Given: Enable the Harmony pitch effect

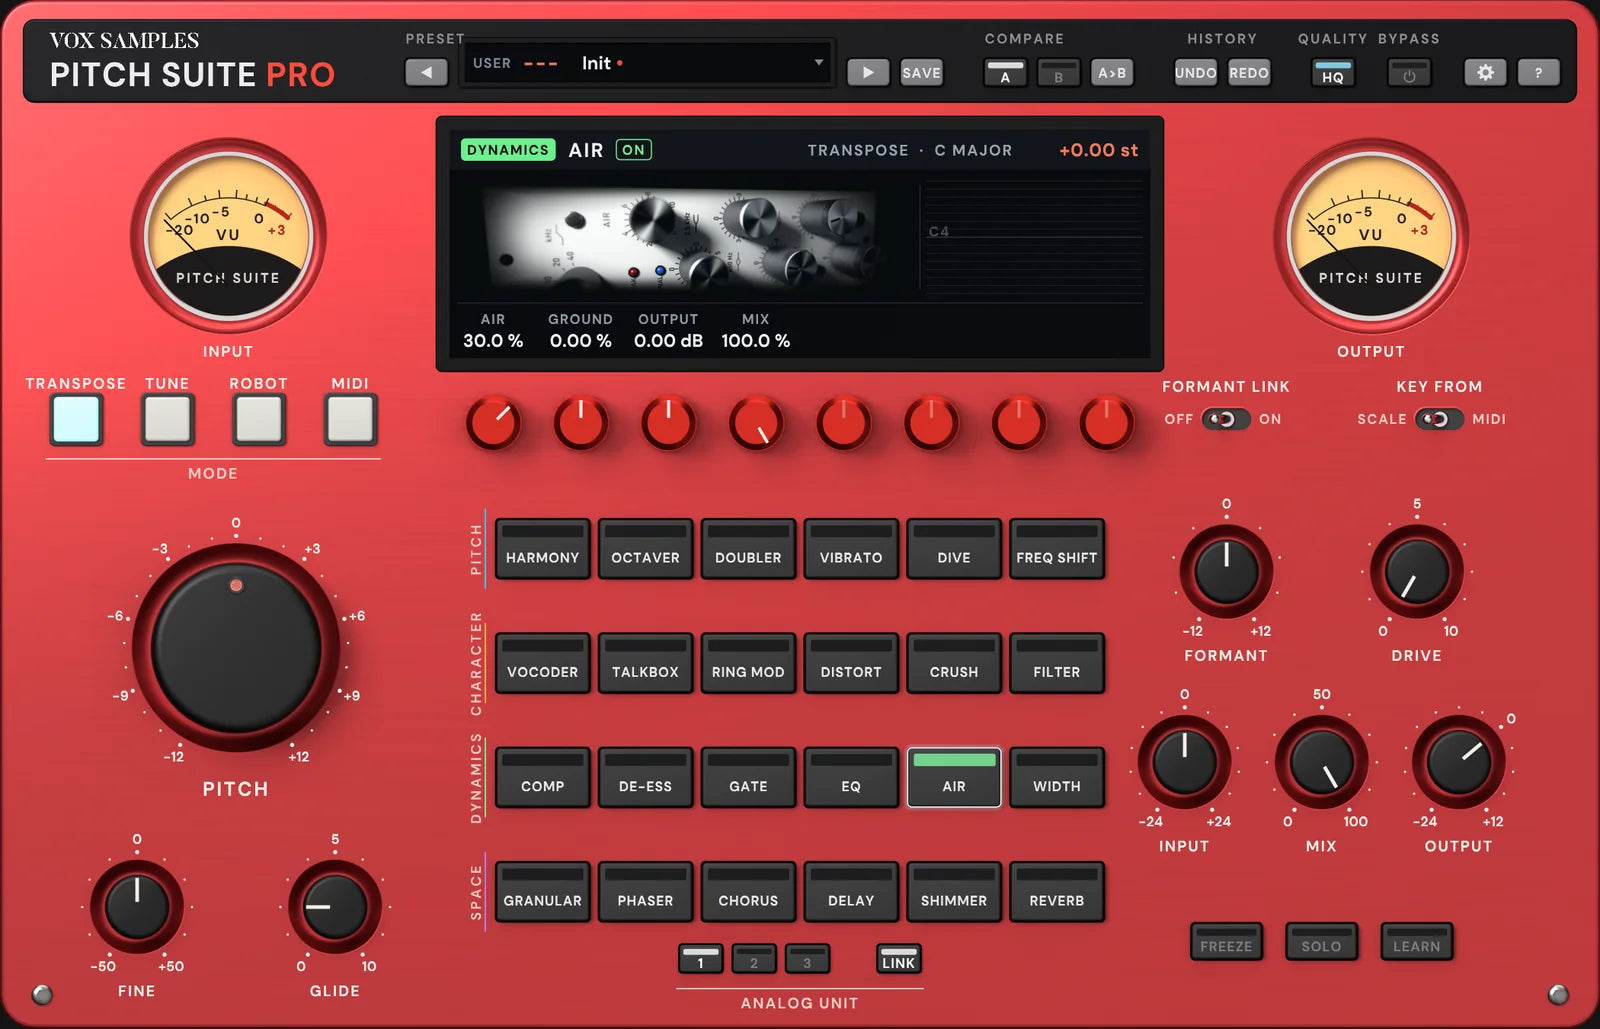Looking at the screenshot, I should 542,548.
